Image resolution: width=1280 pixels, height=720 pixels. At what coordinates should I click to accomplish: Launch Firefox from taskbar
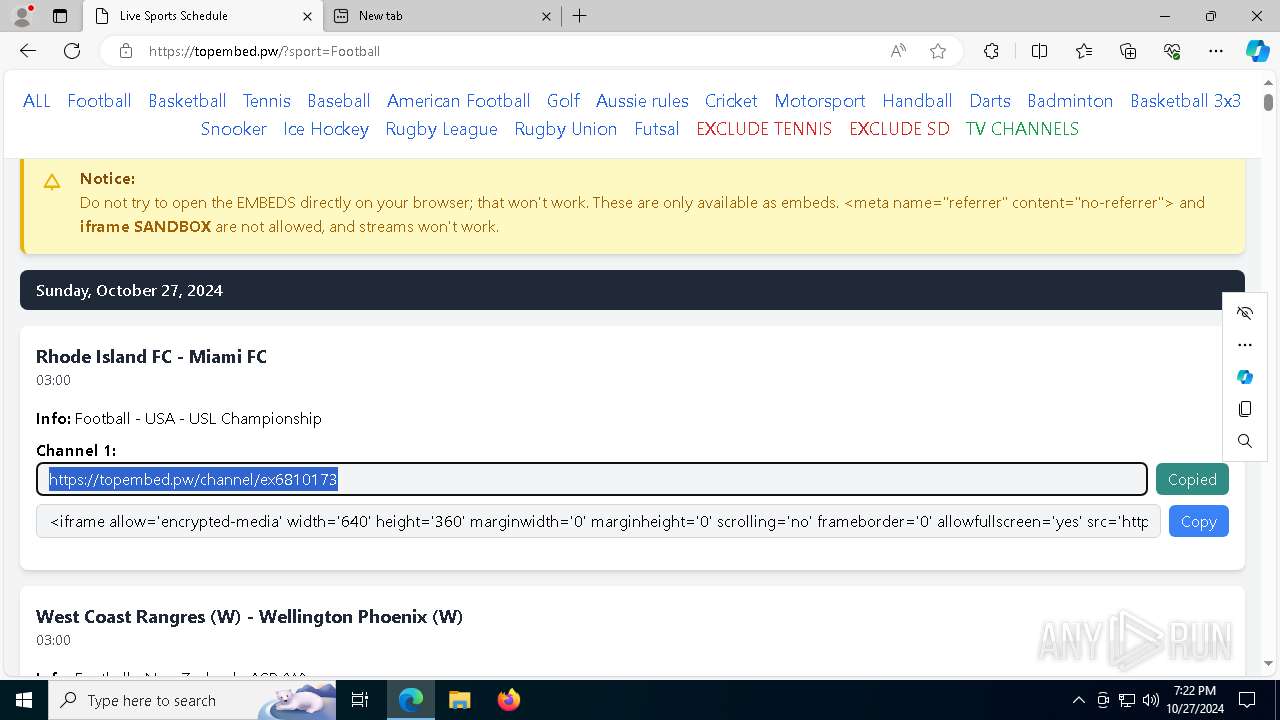tap(508, 700)
